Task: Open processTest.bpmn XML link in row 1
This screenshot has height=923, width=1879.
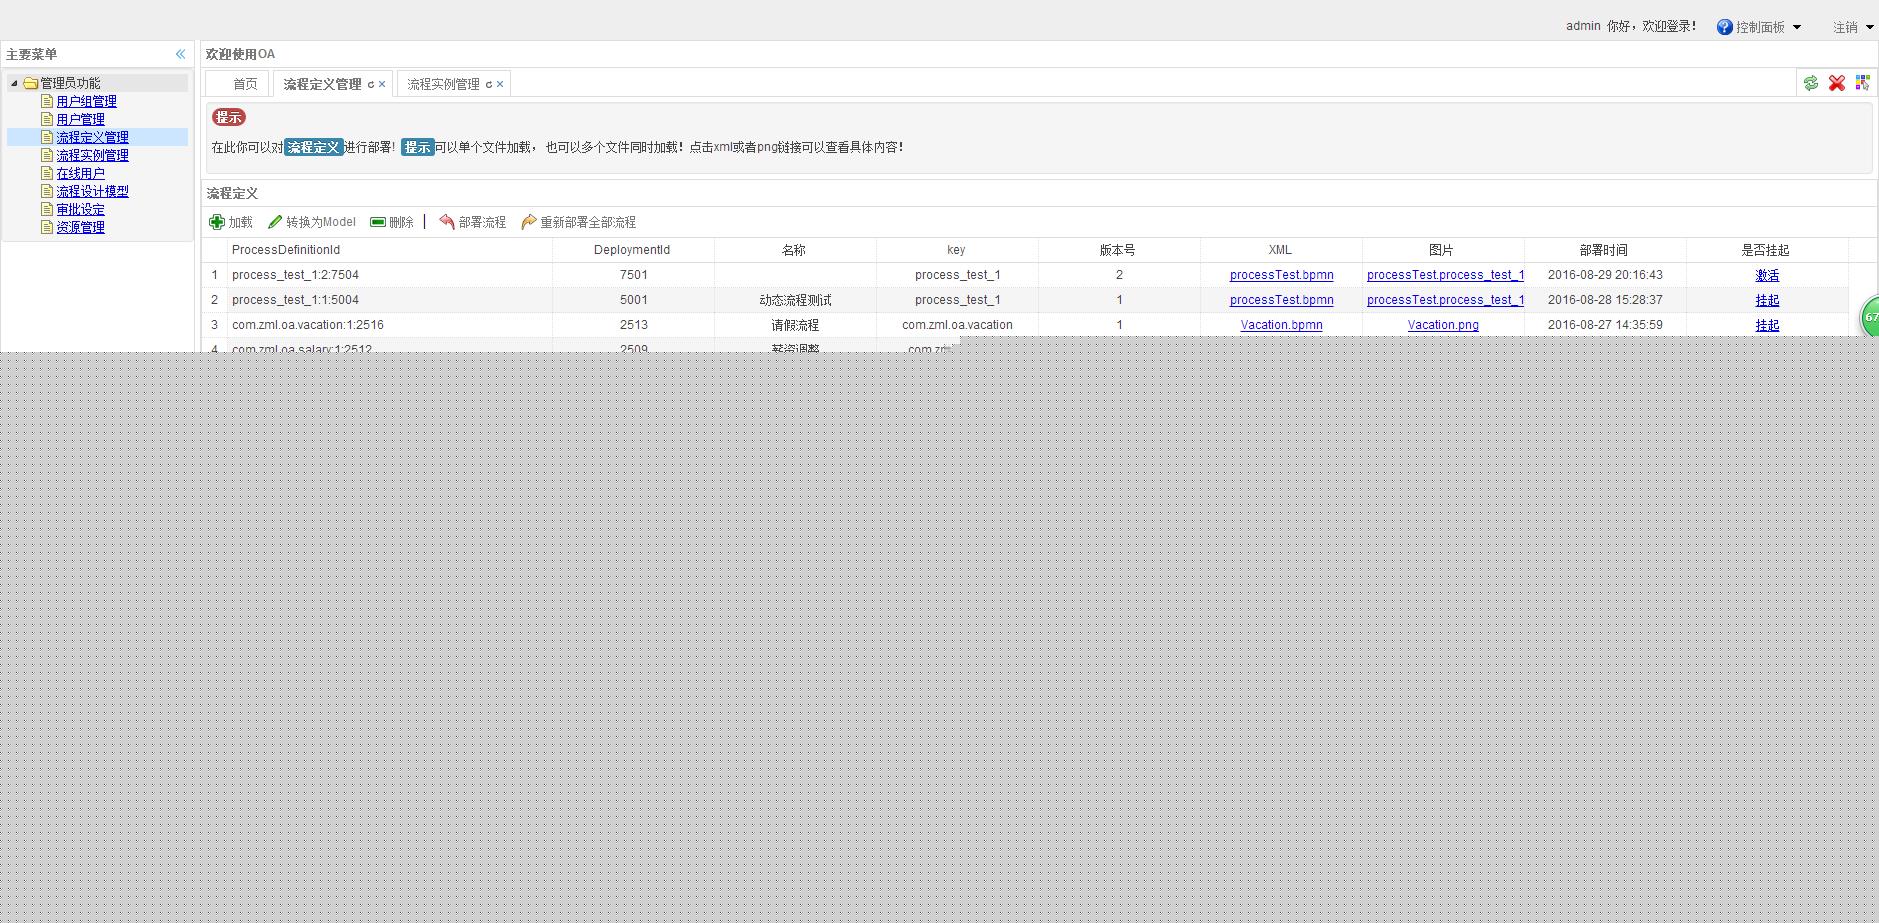Action: (1281, 275)
